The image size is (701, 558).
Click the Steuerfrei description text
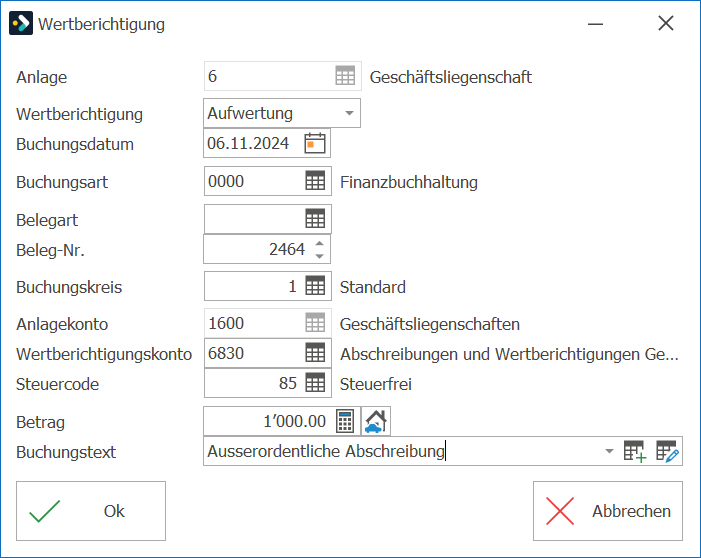[376, 384]
